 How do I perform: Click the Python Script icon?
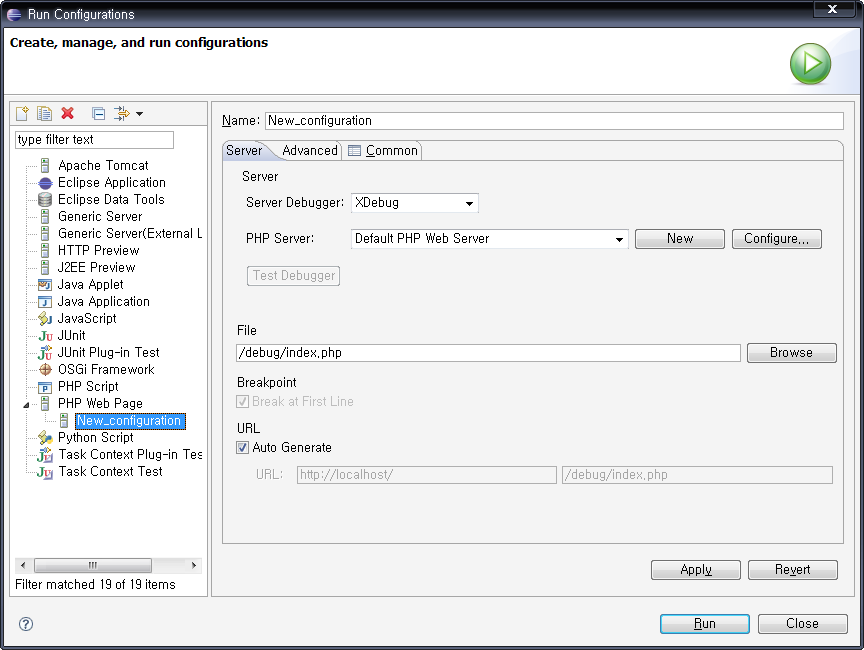point(45,437)
